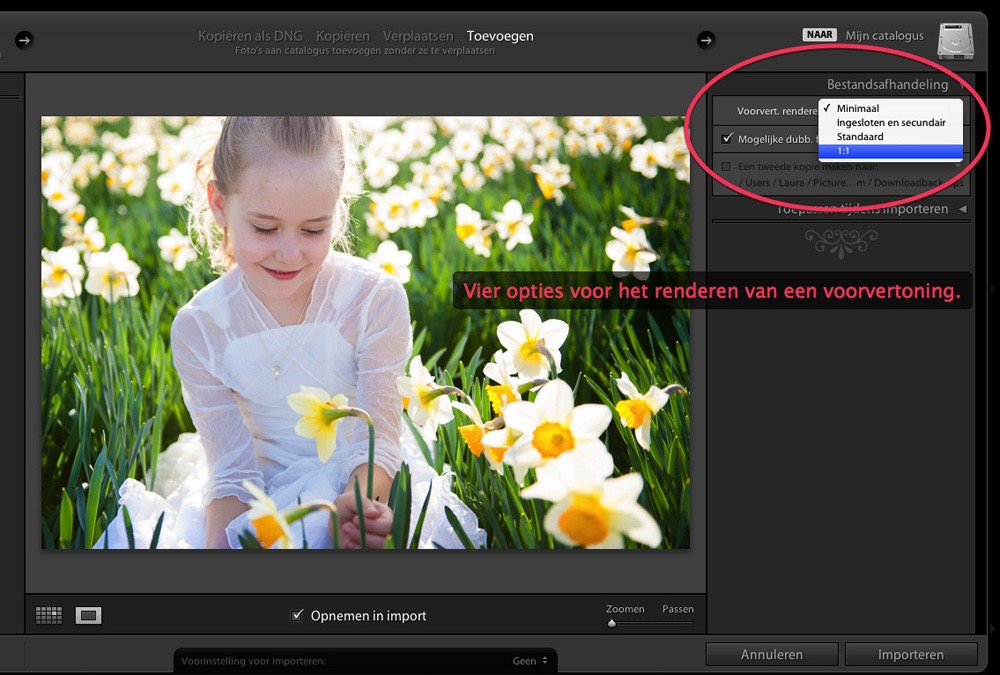The width and height of the screenshot is (1000, 675).
Task: Switch to the 'Kopiëren als DNG' mode
Action: [250, 35]
